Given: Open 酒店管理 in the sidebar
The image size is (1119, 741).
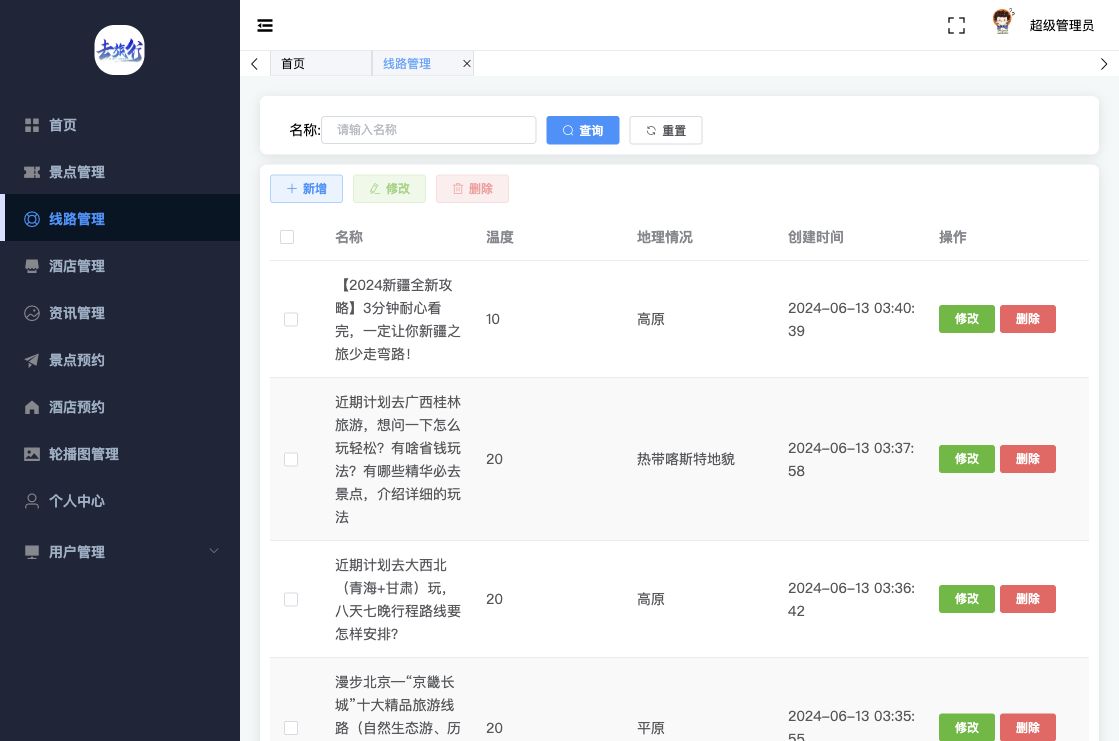Looking at the screenshot, I should click(120, 266).
